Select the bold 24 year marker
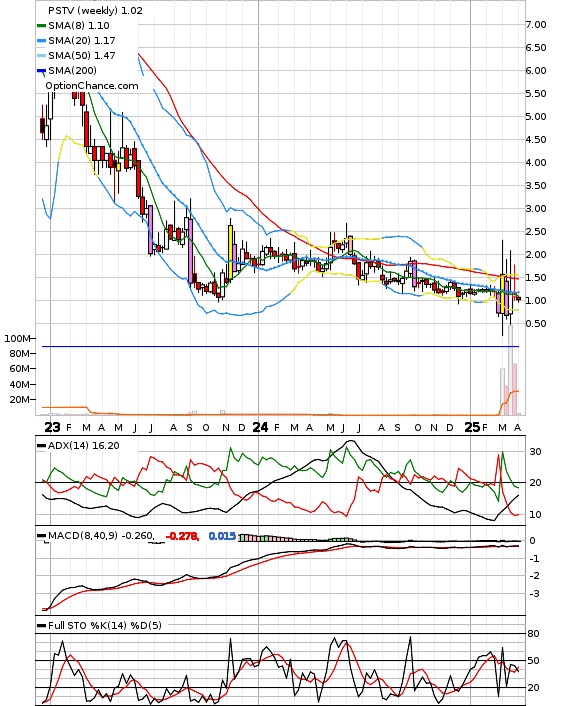 (260, 427)
